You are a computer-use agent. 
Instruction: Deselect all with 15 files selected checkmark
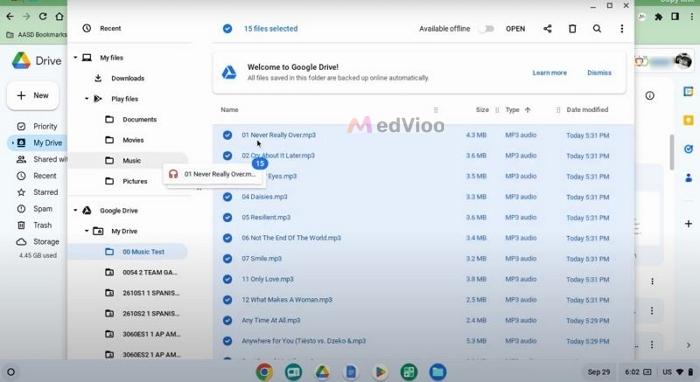(x=227, y=29)
